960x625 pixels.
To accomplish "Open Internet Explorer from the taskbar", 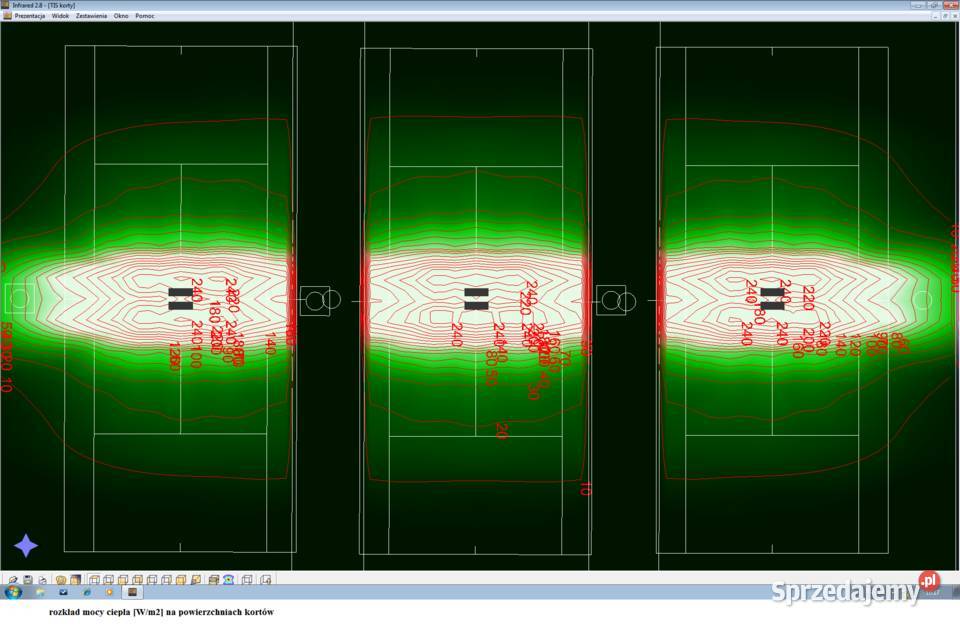I will (x=86, y=592).
